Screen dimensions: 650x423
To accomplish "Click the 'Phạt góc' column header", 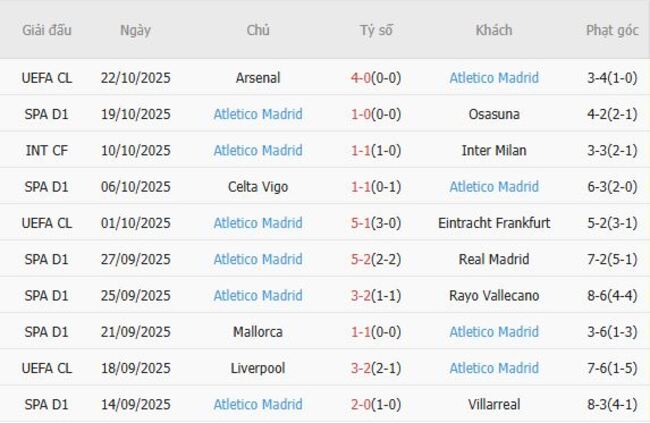I will point(612,30).
